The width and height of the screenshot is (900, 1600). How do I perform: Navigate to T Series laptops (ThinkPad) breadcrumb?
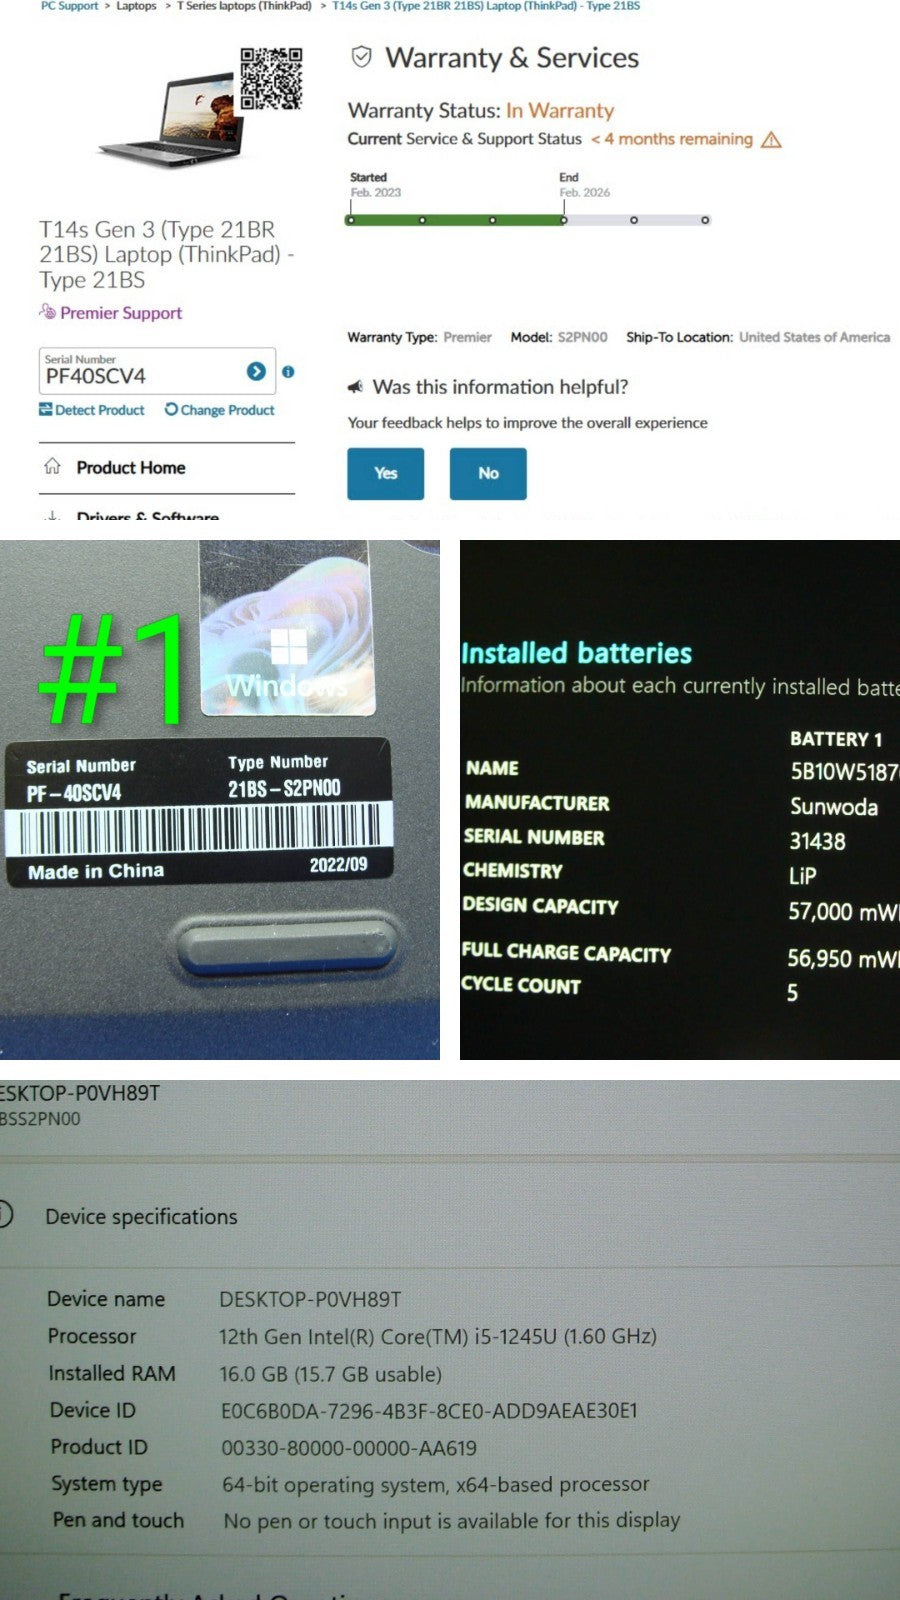tap(244, 6)
